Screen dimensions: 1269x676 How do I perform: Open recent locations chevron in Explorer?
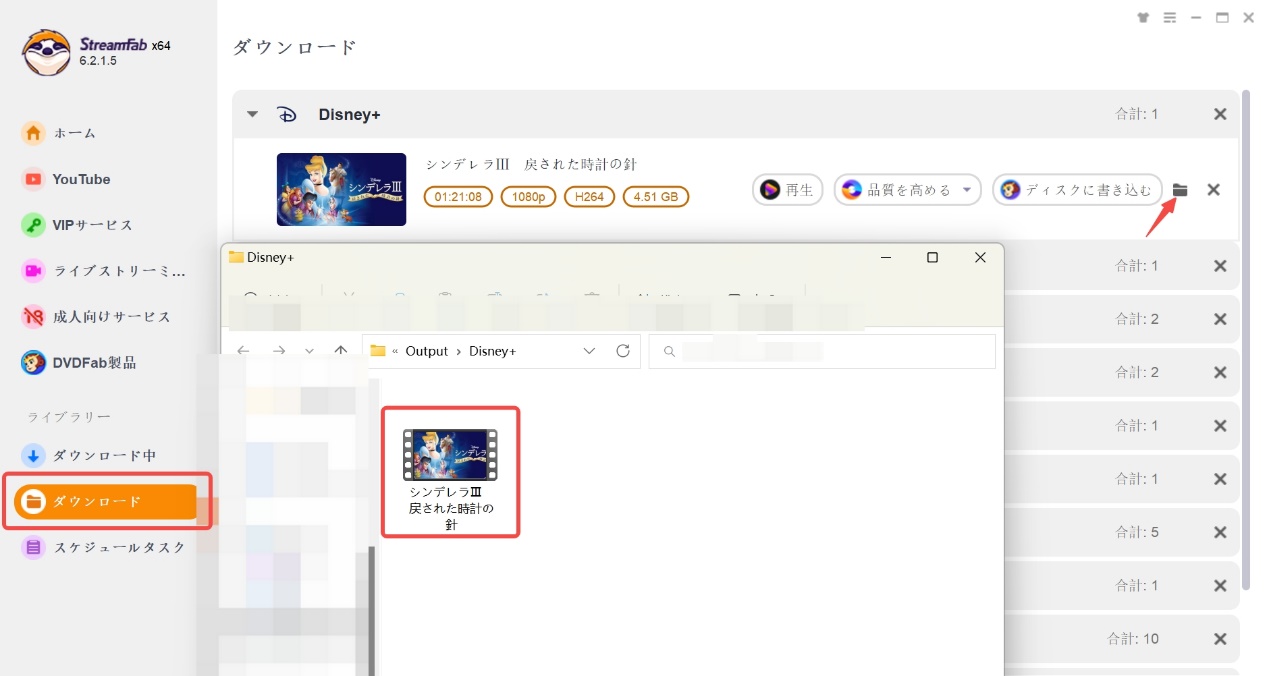(309, 351)
